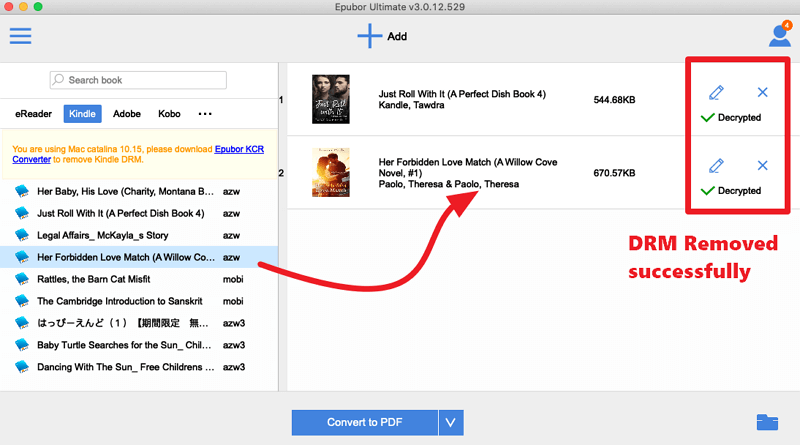800x445 pixels.
Task: Click the Add label text
Action: pos(397,36)
